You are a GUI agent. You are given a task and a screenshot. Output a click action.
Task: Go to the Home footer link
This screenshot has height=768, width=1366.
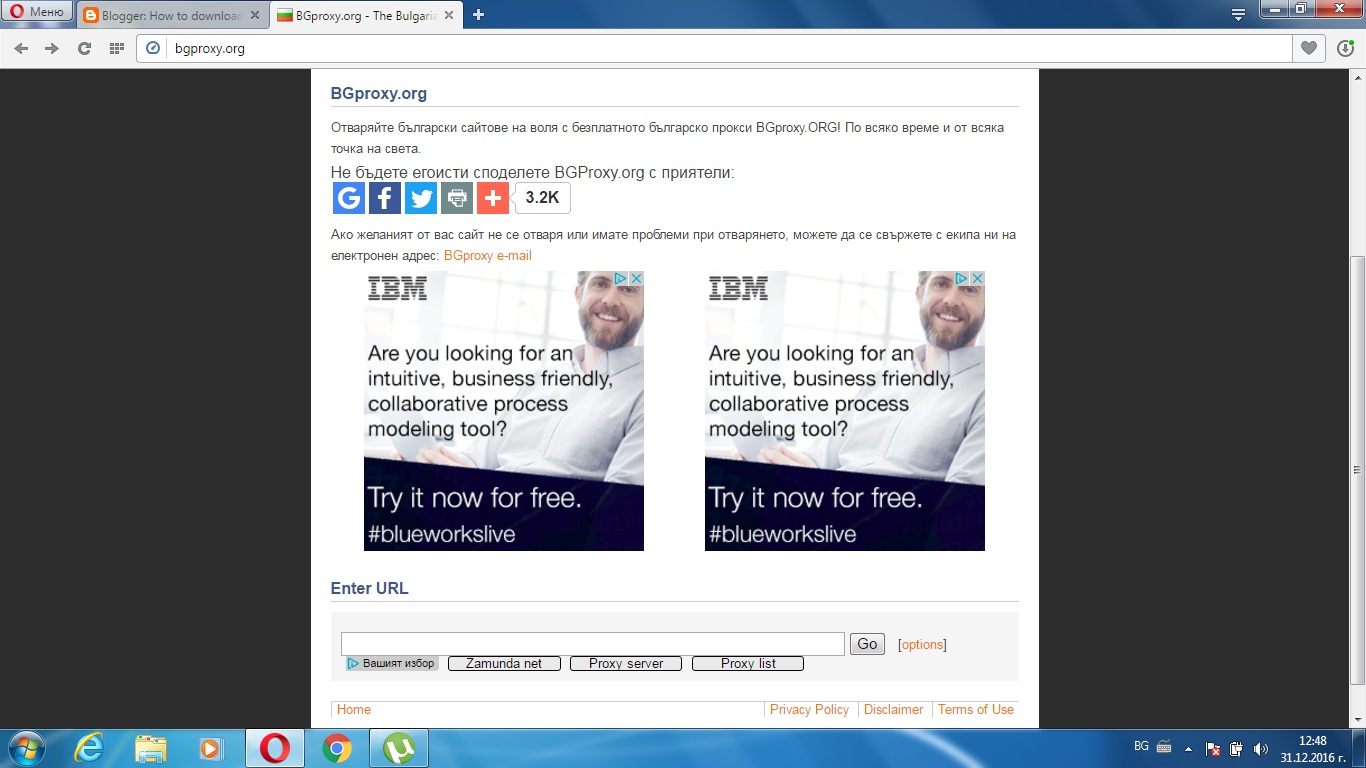point(354,710)
